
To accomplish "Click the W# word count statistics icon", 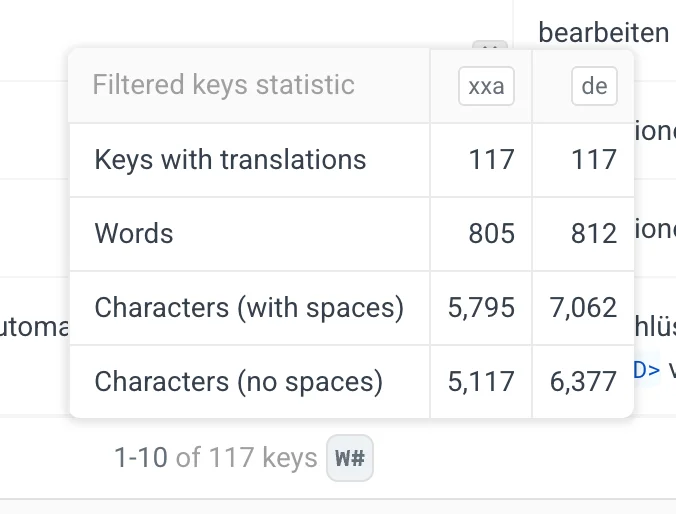I will [x=349, y=460].
